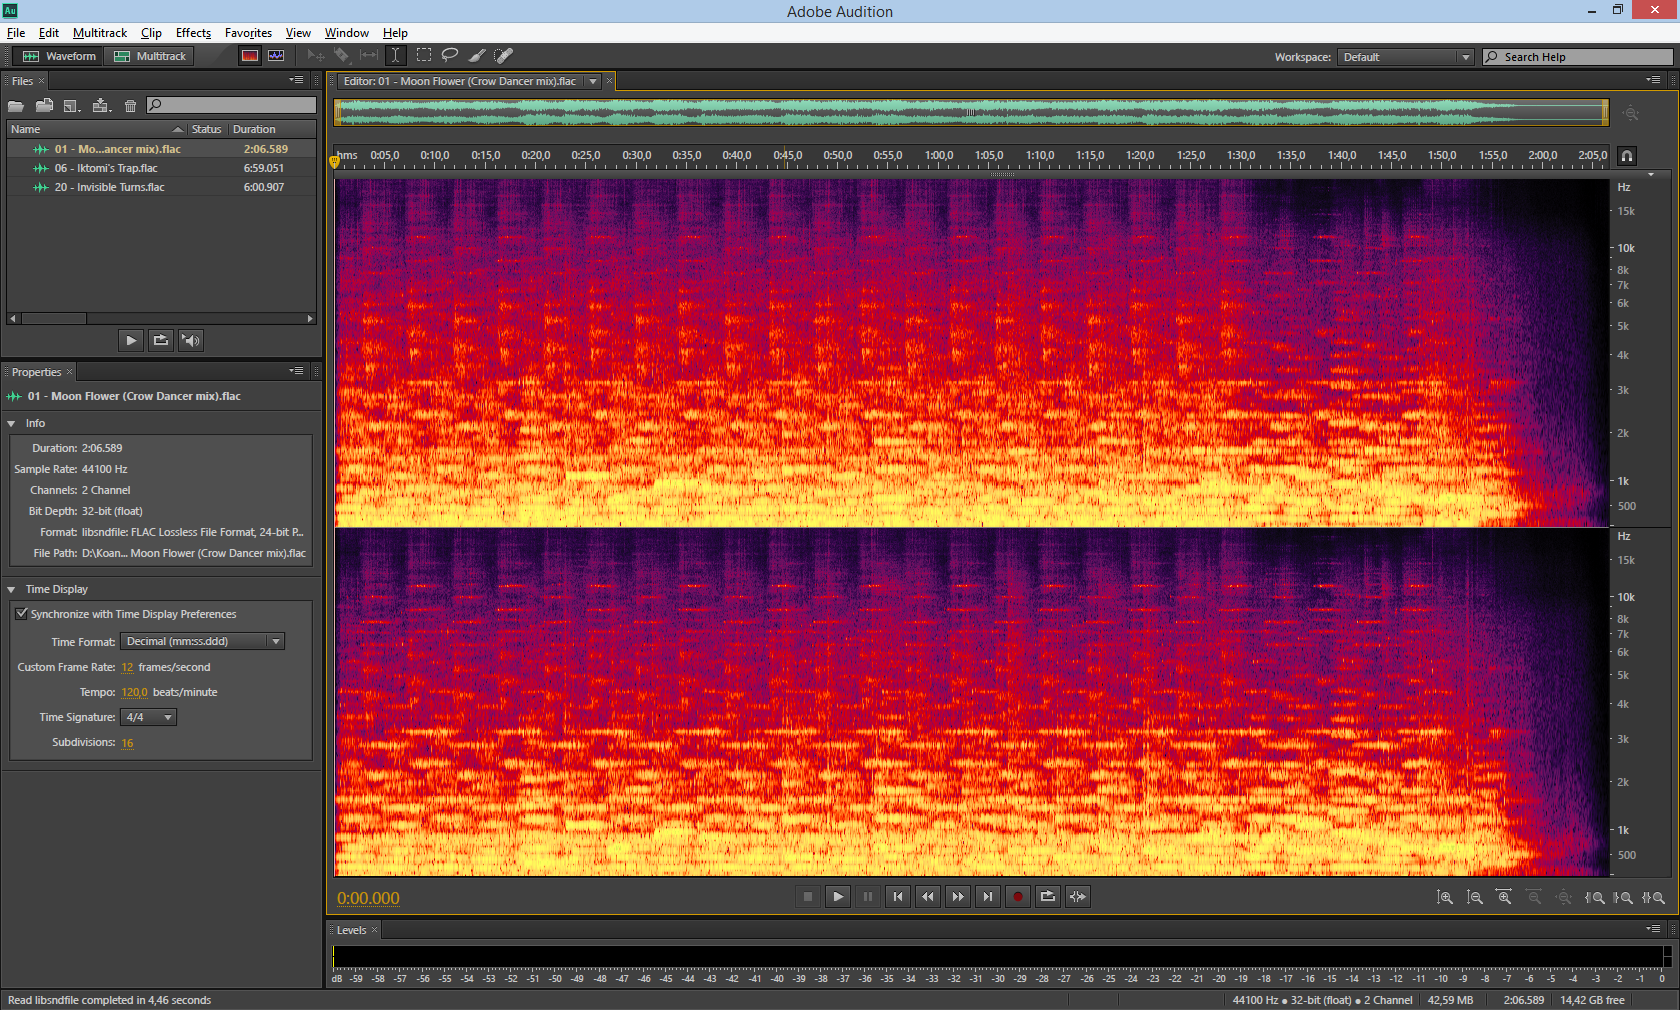Image resolution: width=1680 pixels, height=1010 pixels.
Task: Toggle Synchronize with Time Display Preferences checkbox
Action: point(21,614)
